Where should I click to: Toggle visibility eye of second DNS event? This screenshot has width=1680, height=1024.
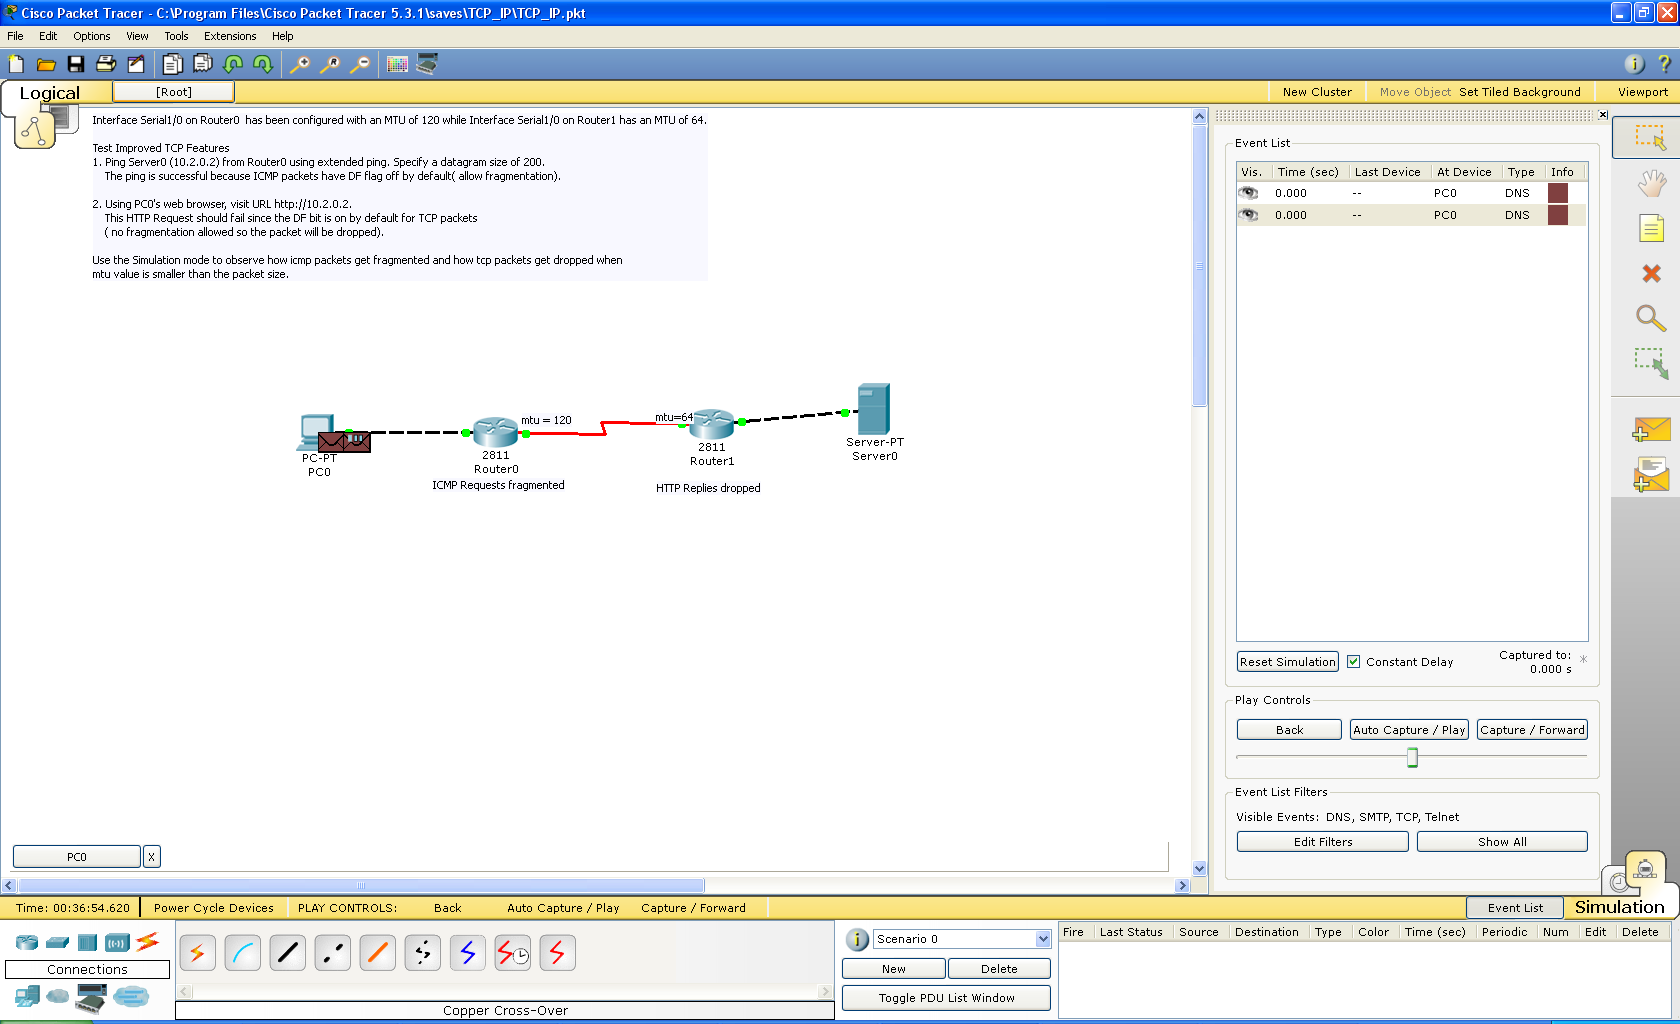tap(1248, 215)
